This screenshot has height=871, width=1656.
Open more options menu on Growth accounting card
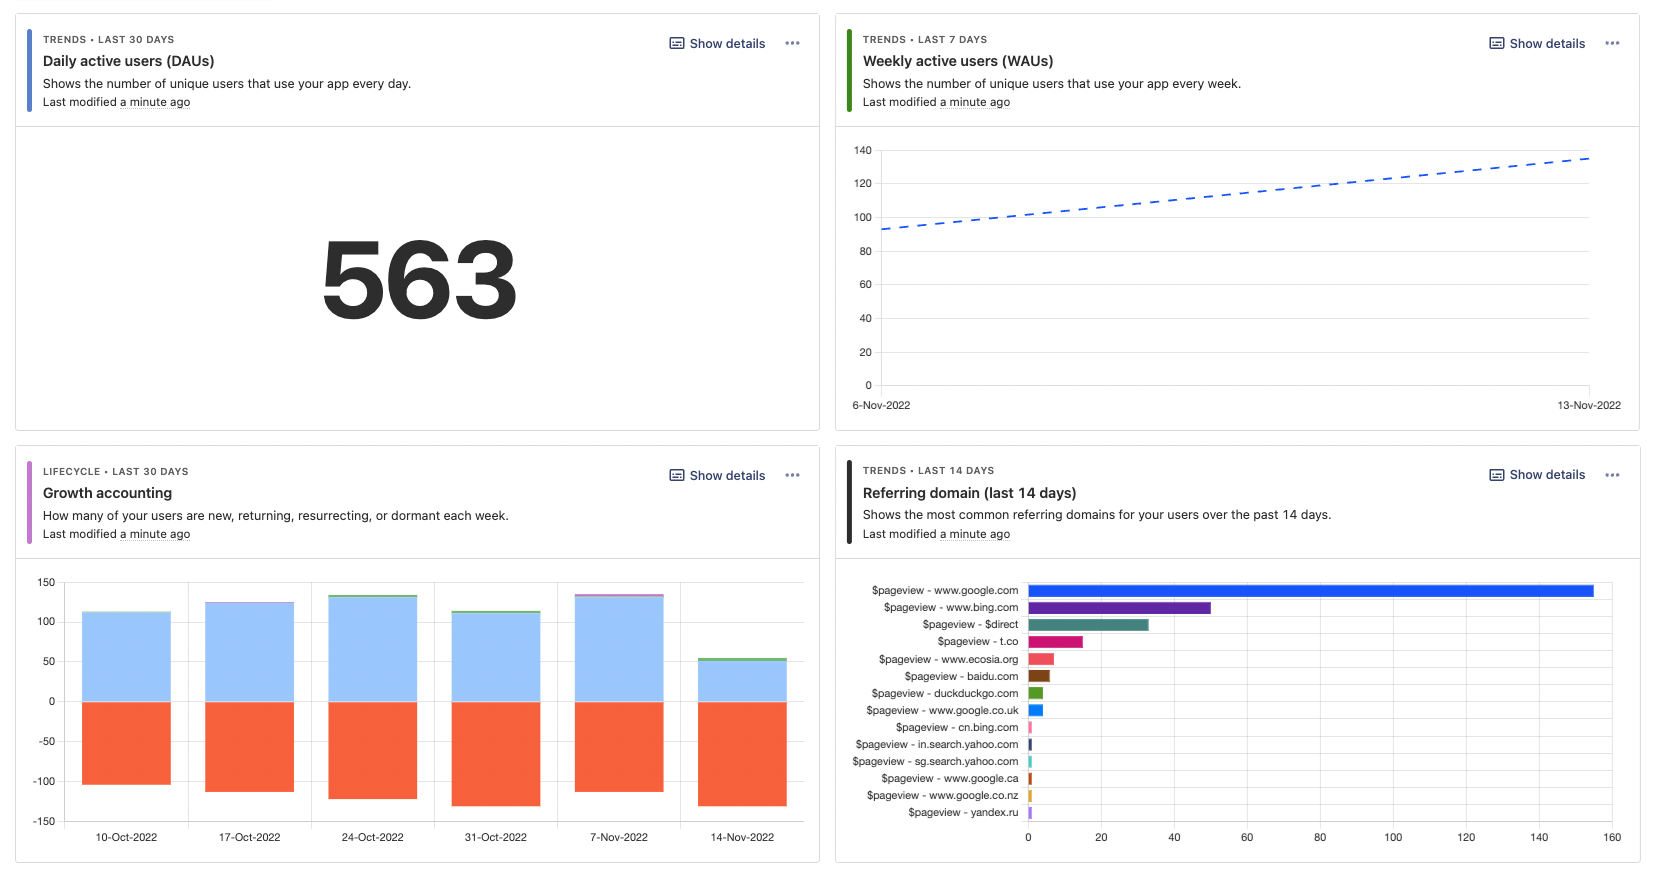(x=792, y=475)
